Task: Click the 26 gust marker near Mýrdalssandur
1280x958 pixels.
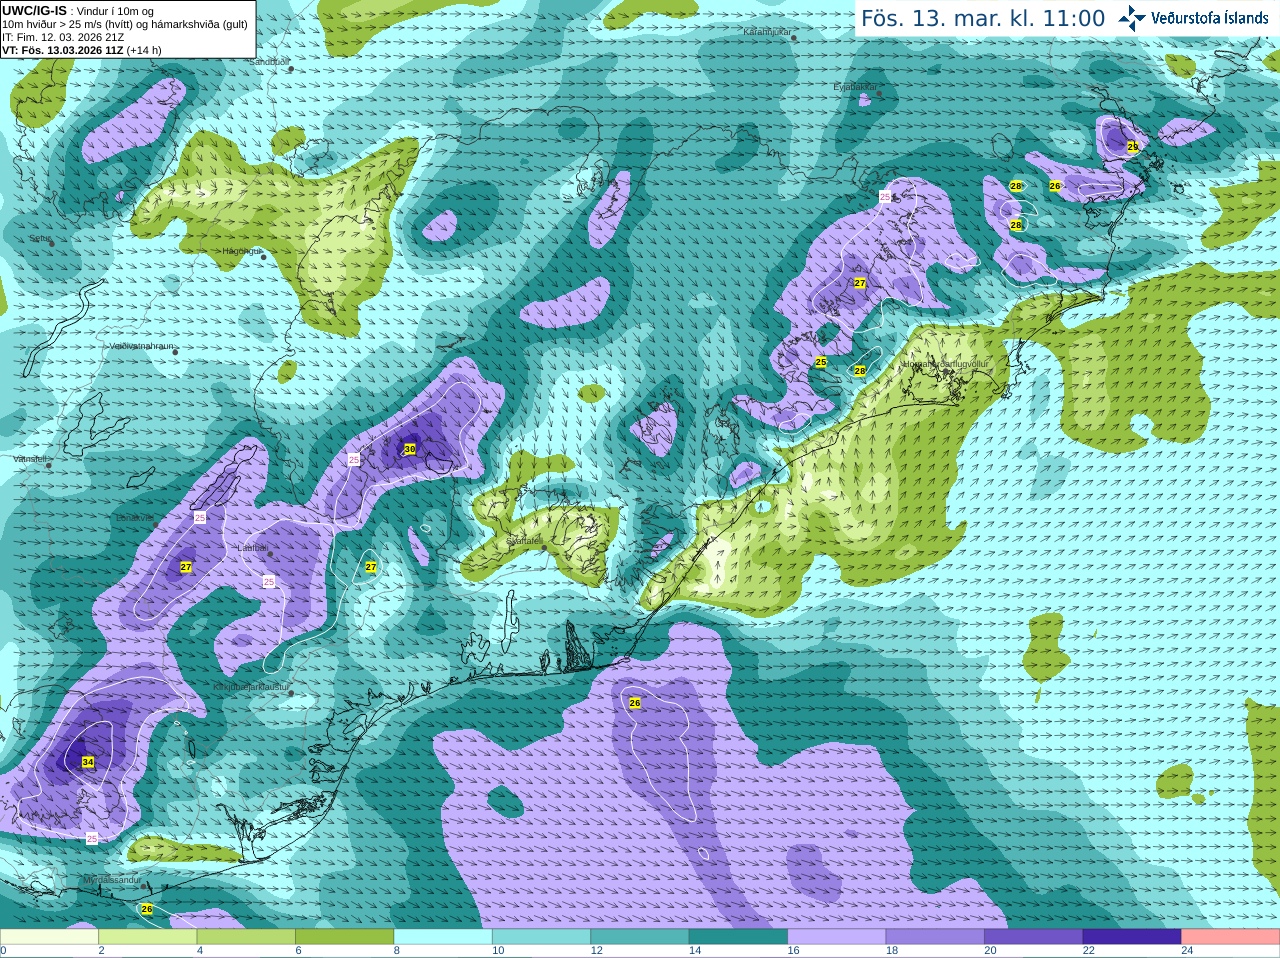Action: point(147,909)
